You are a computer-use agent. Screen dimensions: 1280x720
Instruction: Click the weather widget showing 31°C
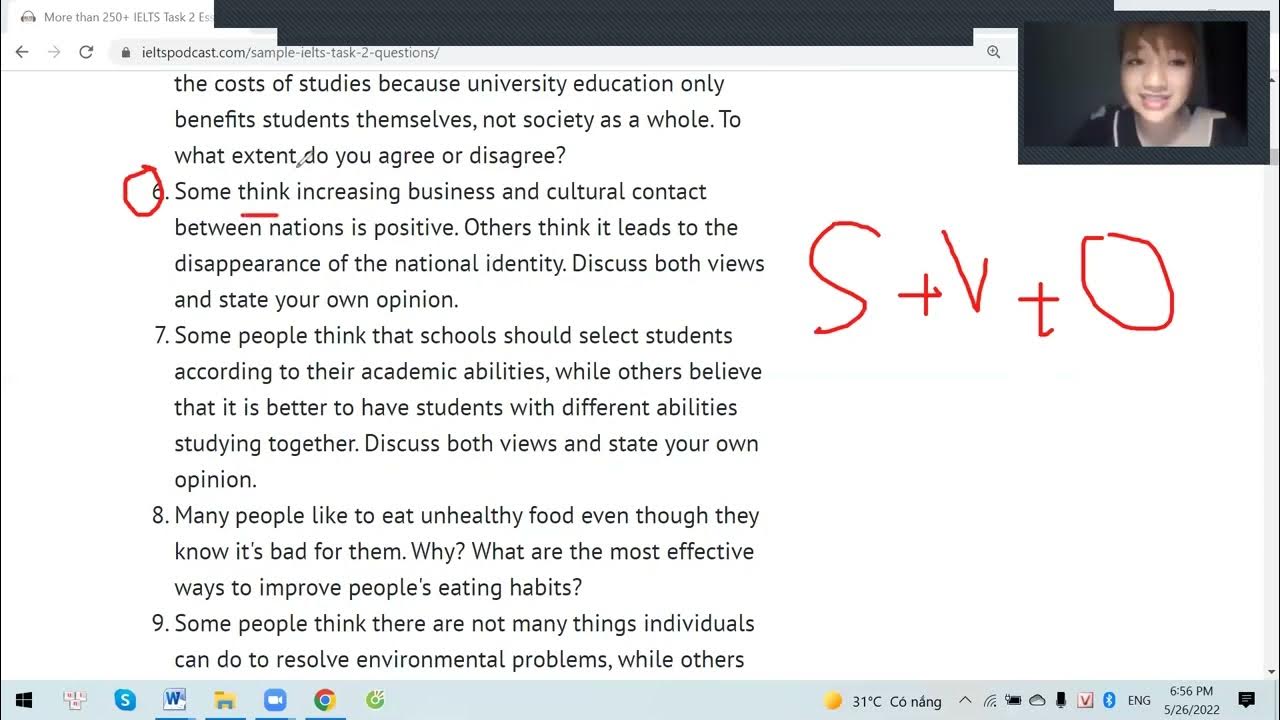pos(882,701)
